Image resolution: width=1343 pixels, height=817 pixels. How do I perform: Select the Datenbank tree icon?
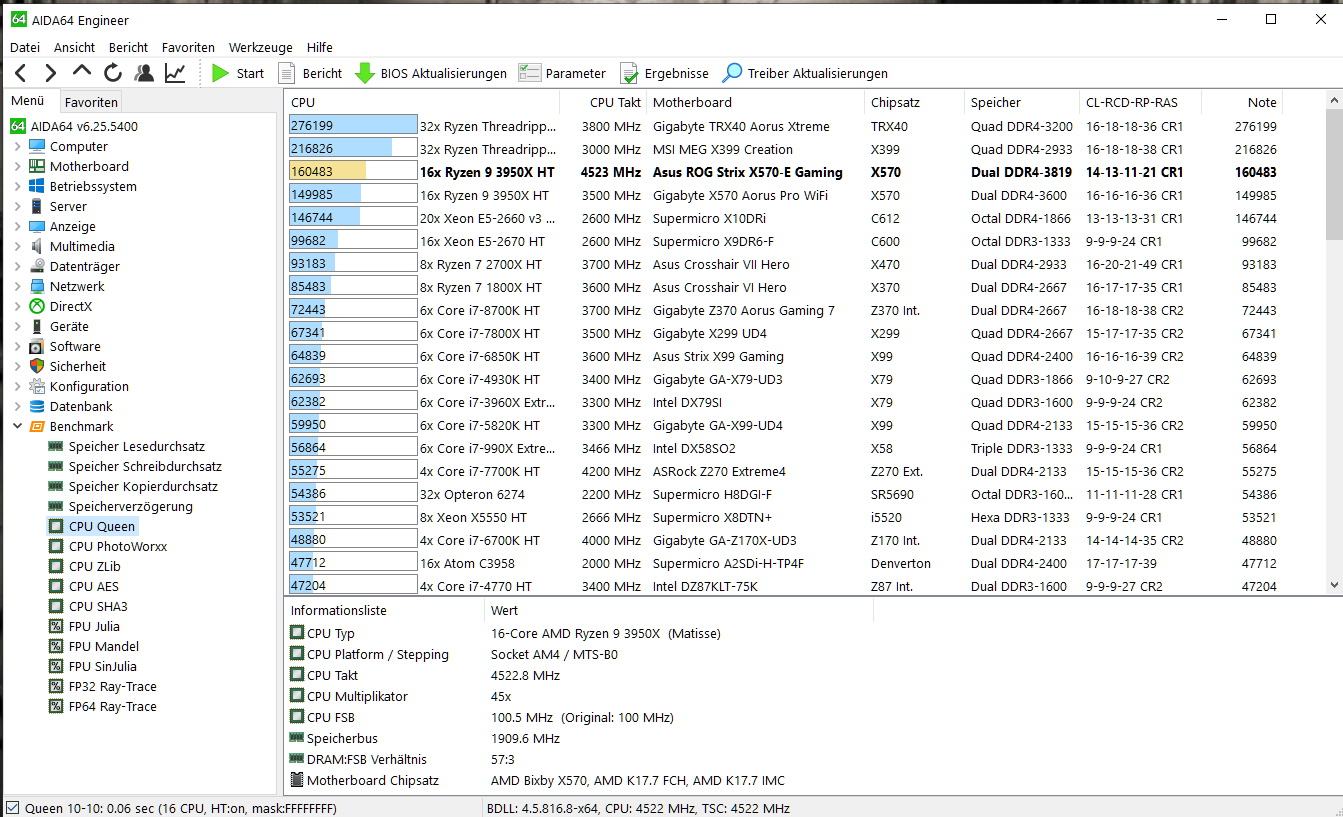tap(37, 406)
